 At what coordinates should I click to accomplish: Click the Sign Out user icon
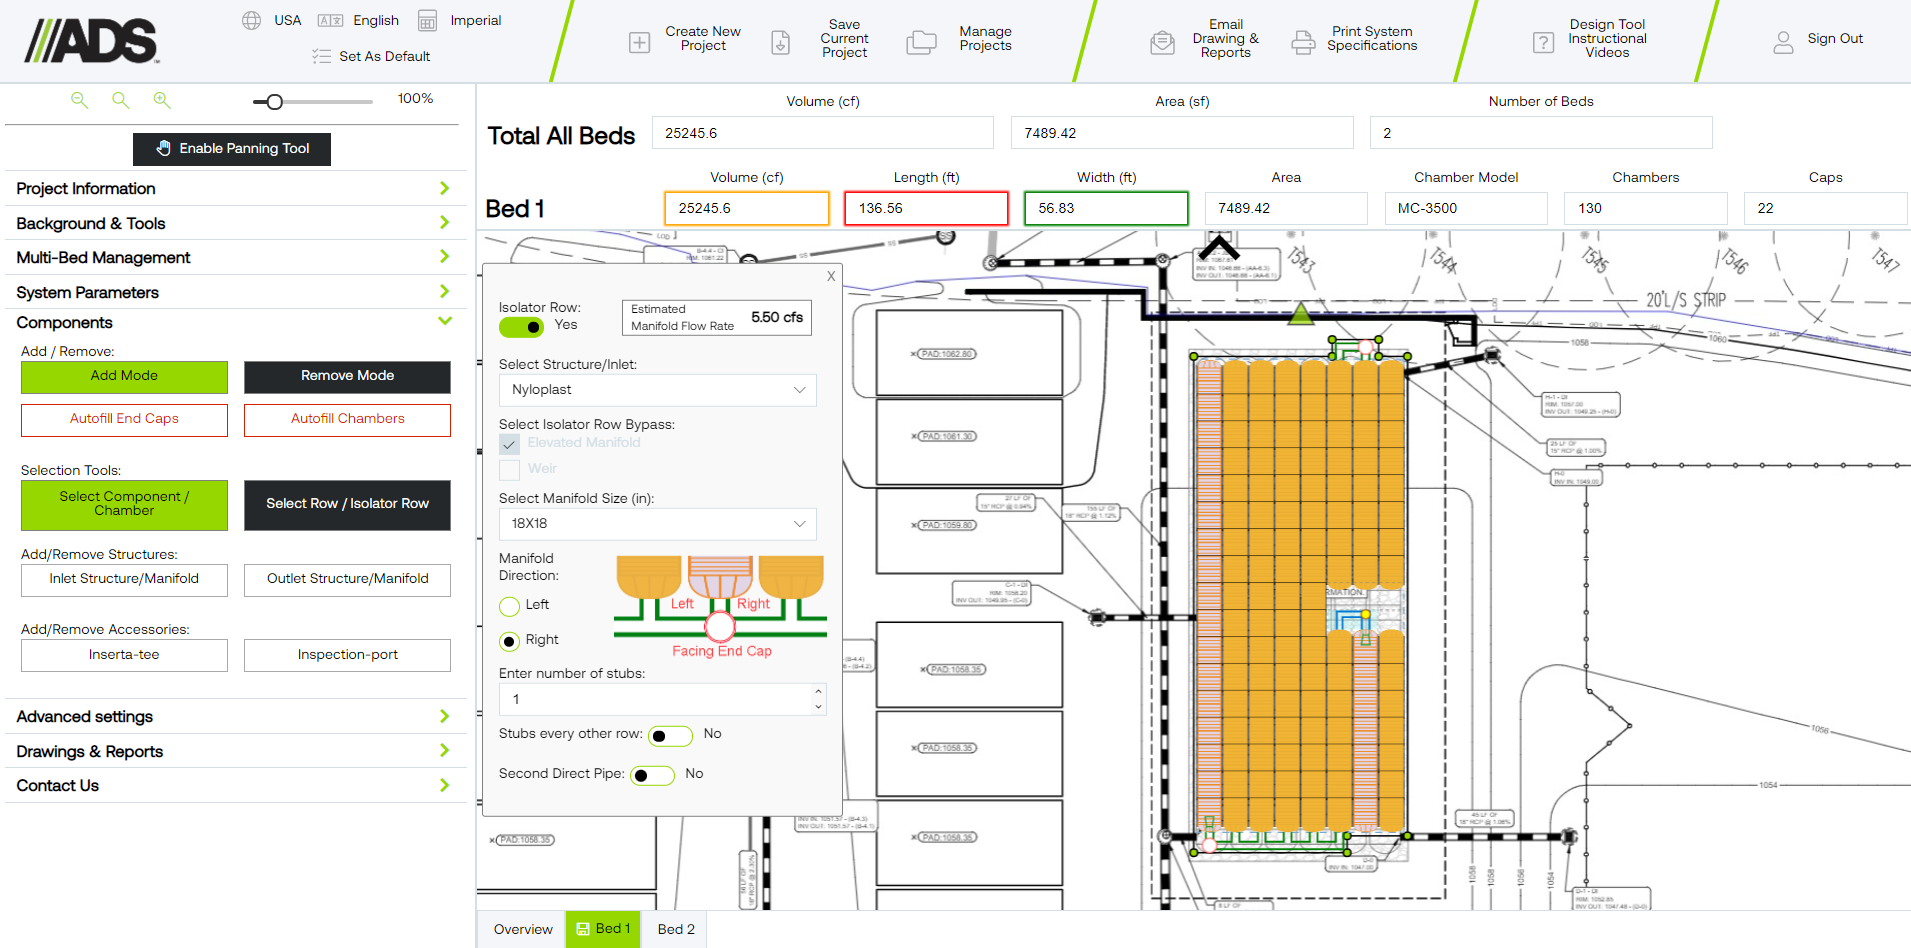point(1784,41)
